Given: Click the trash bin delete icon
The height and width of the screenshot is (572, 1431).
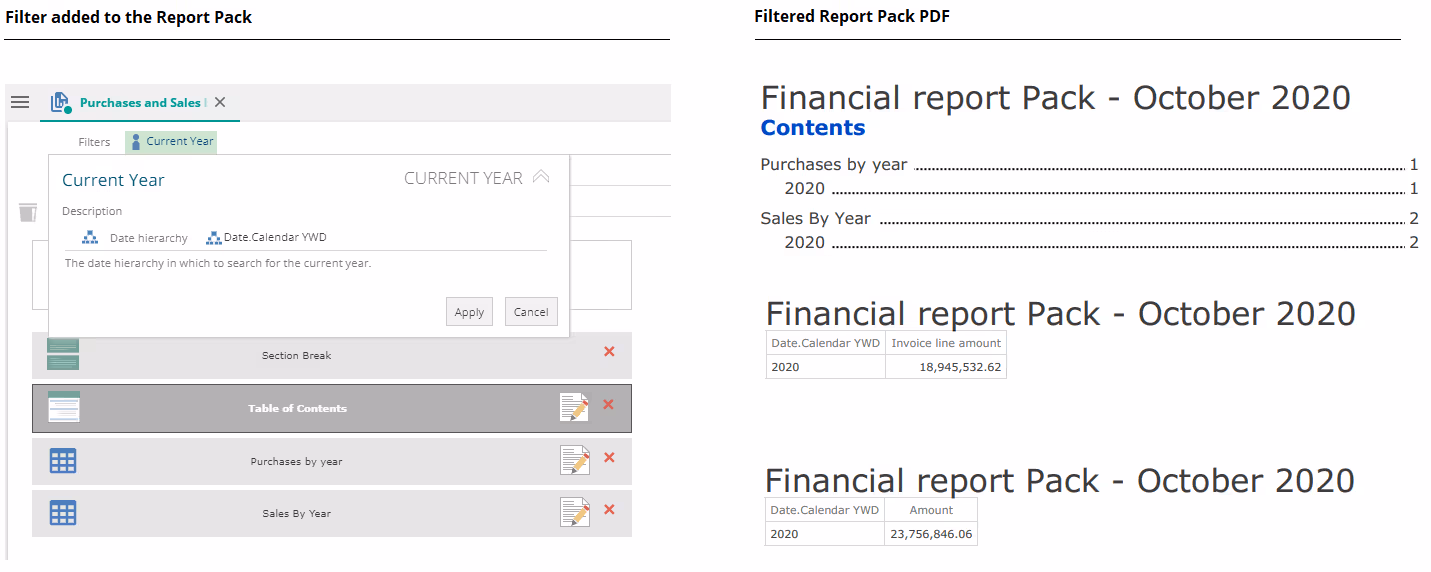Looking at the screenshot, I should [x=28, y=212].
